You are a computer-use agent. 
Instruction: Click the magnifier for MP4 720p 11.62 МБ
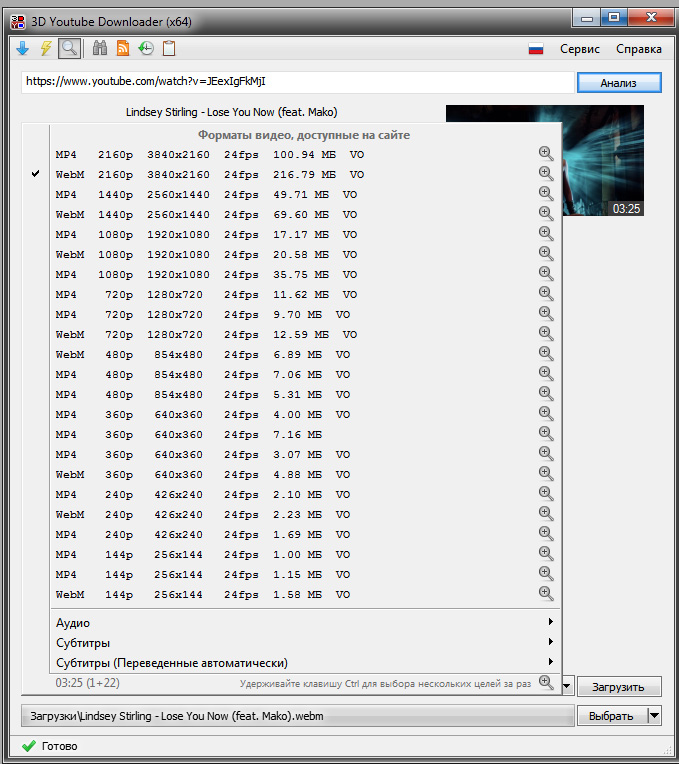[546, 294]
